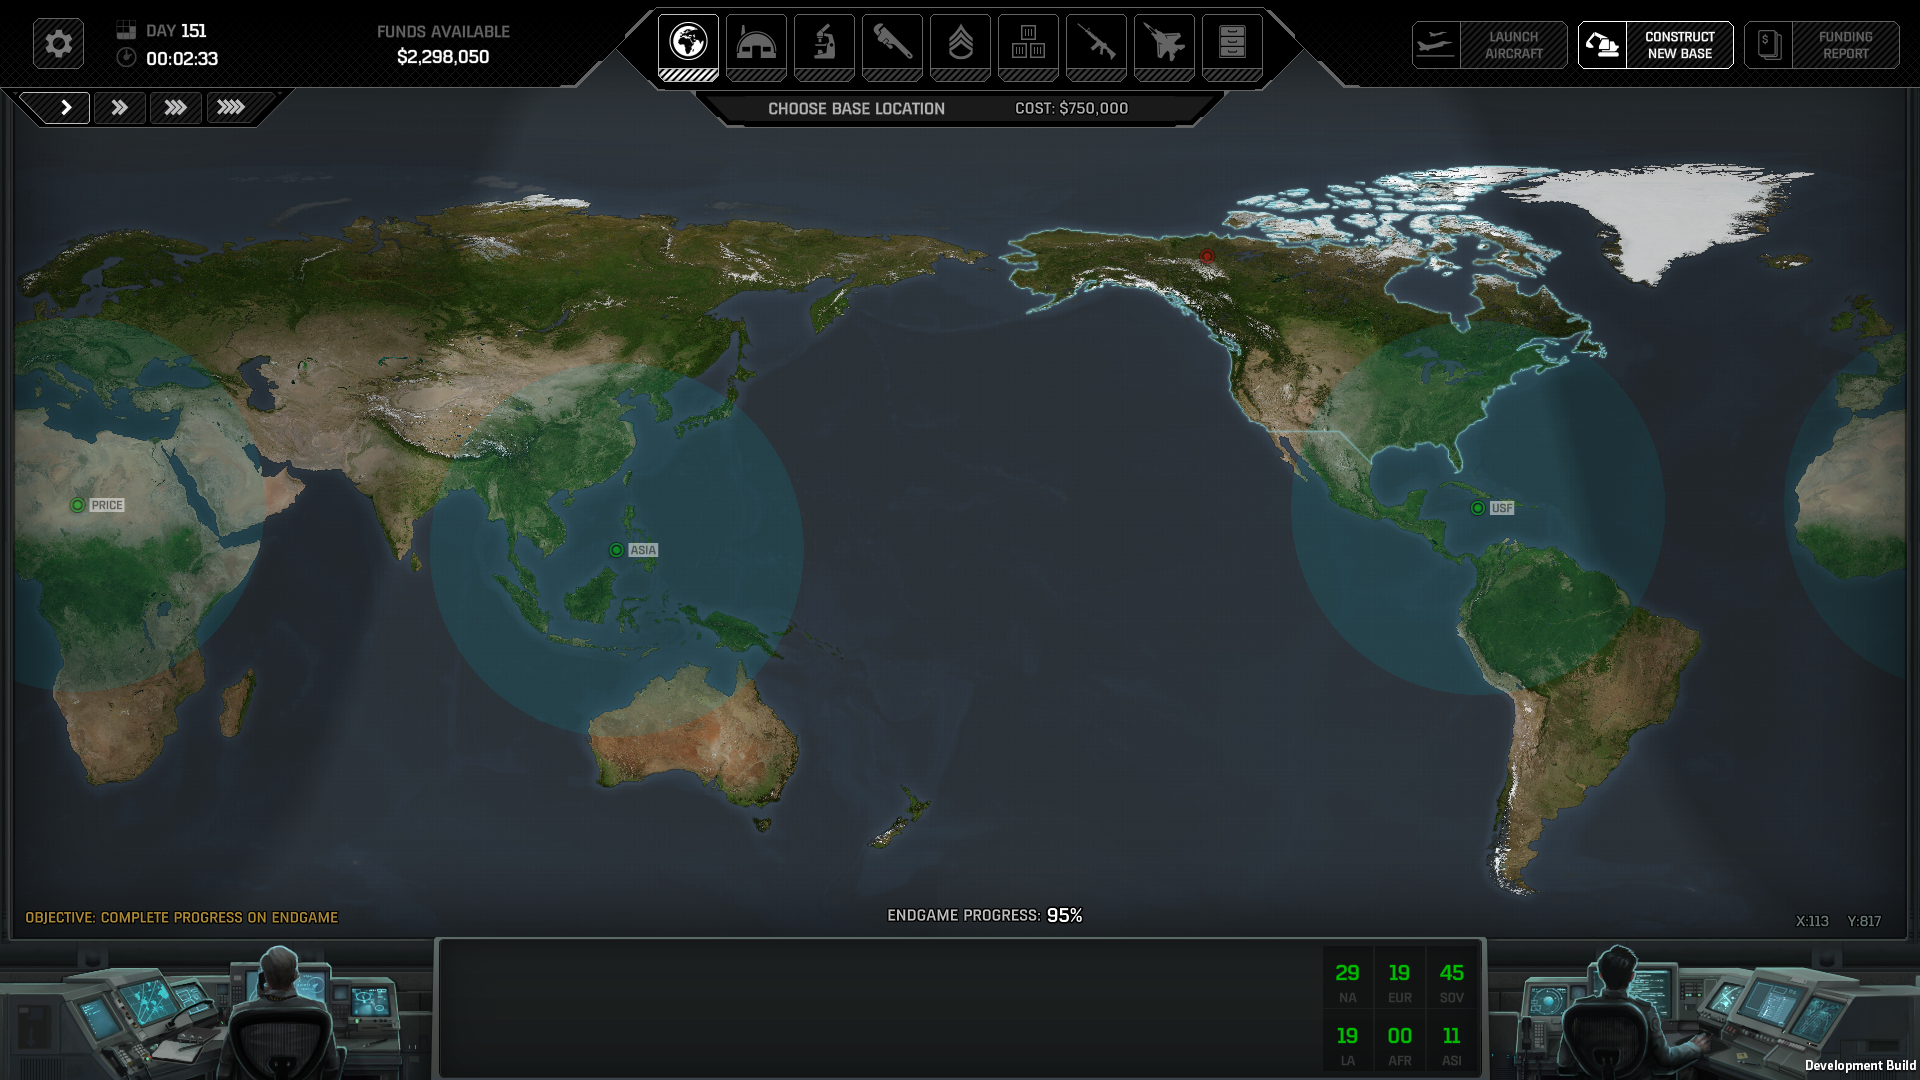Open the soldier equipment rifle tab
The width and height of the screenshot is (1920, 1080).
(1096, 47)
